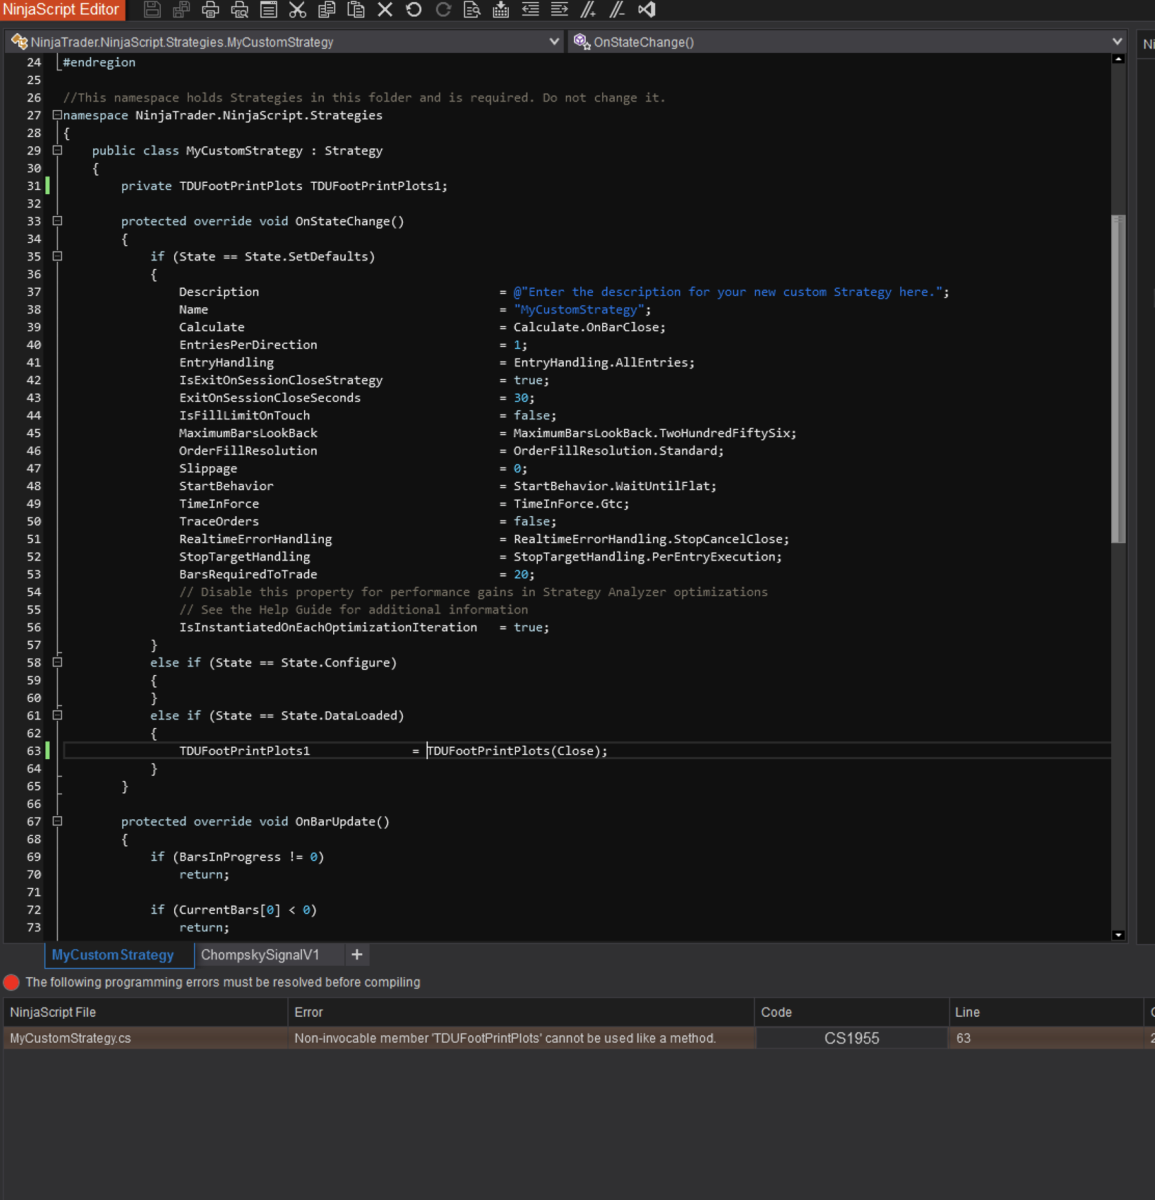
Task: Open Print Preview from the toolbar
Action: tap(239, 10)
